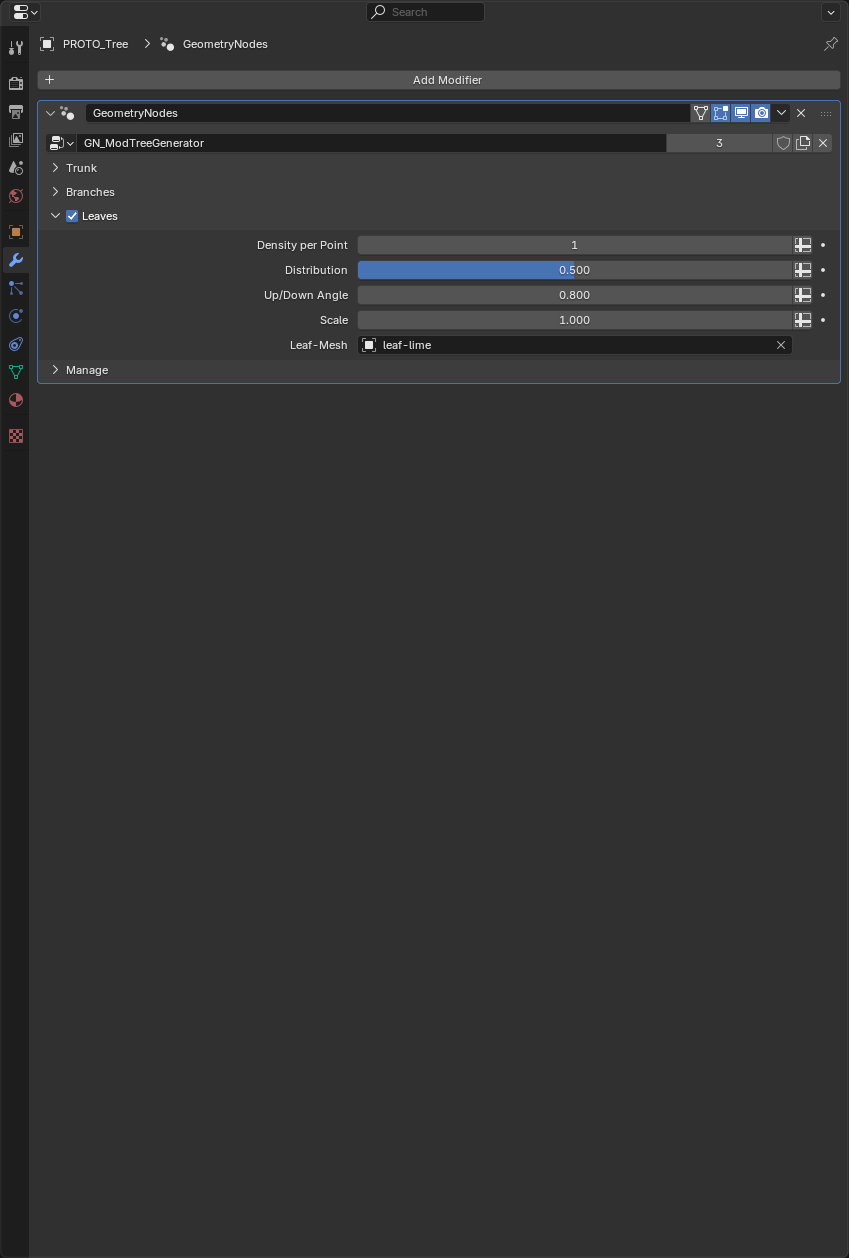Click the Distribution slider
849x1258 pixels.
pos(574,270)
